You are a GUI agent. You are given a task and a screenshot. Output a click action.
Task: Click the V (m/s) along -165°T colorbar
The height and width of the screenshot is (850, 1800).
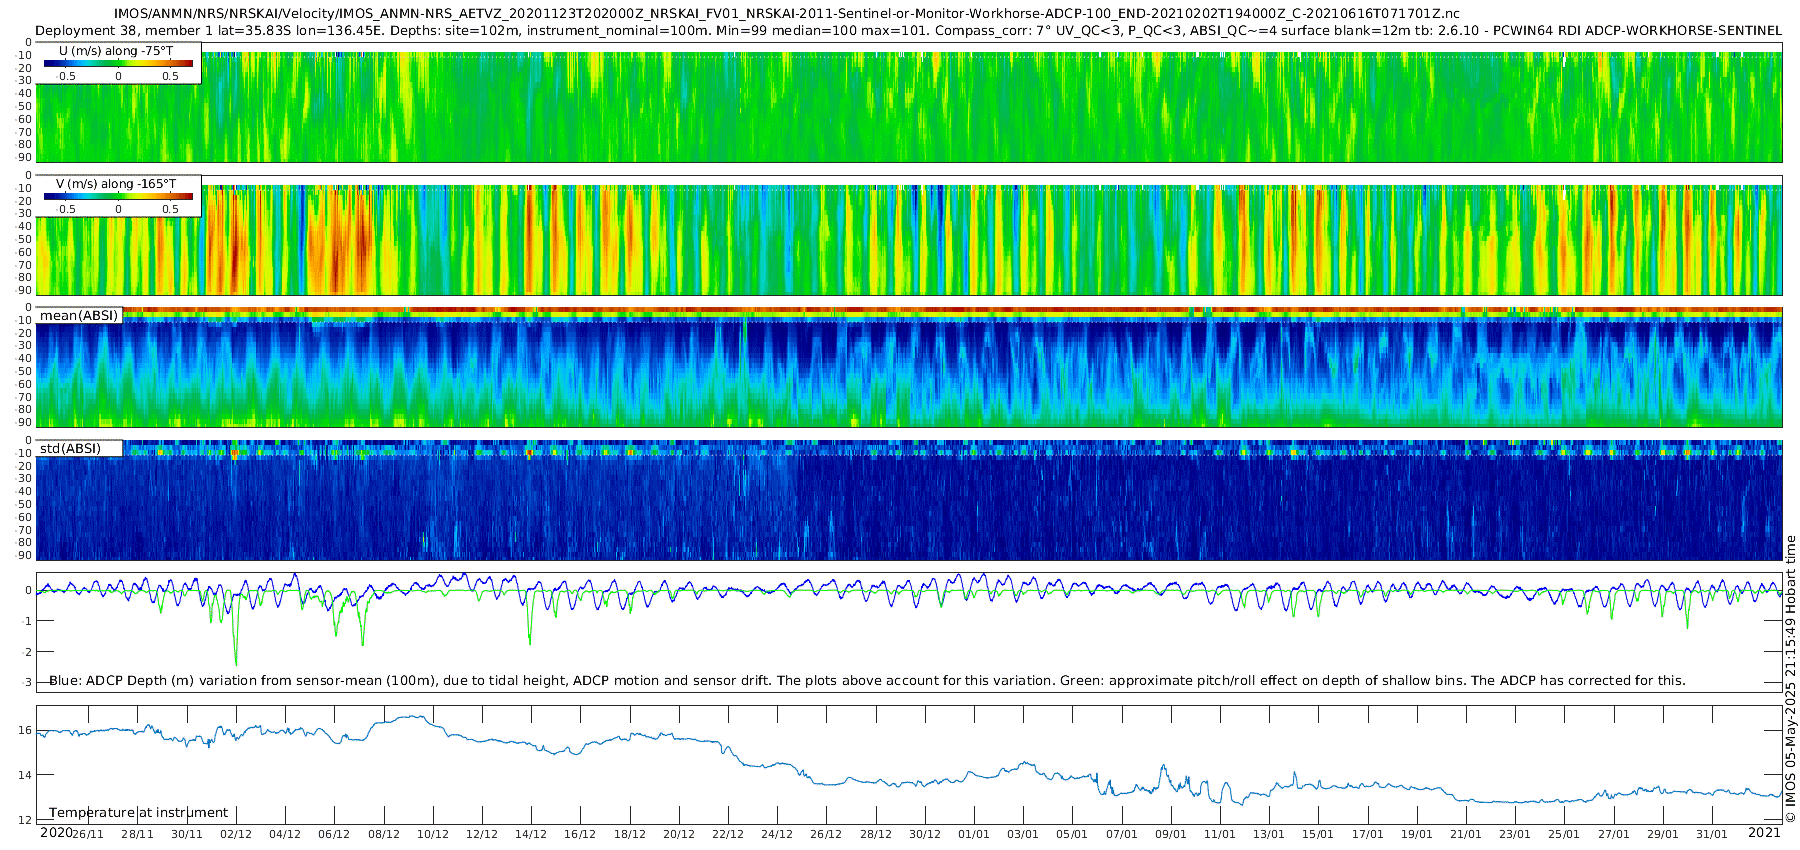[x=118, y=196]
